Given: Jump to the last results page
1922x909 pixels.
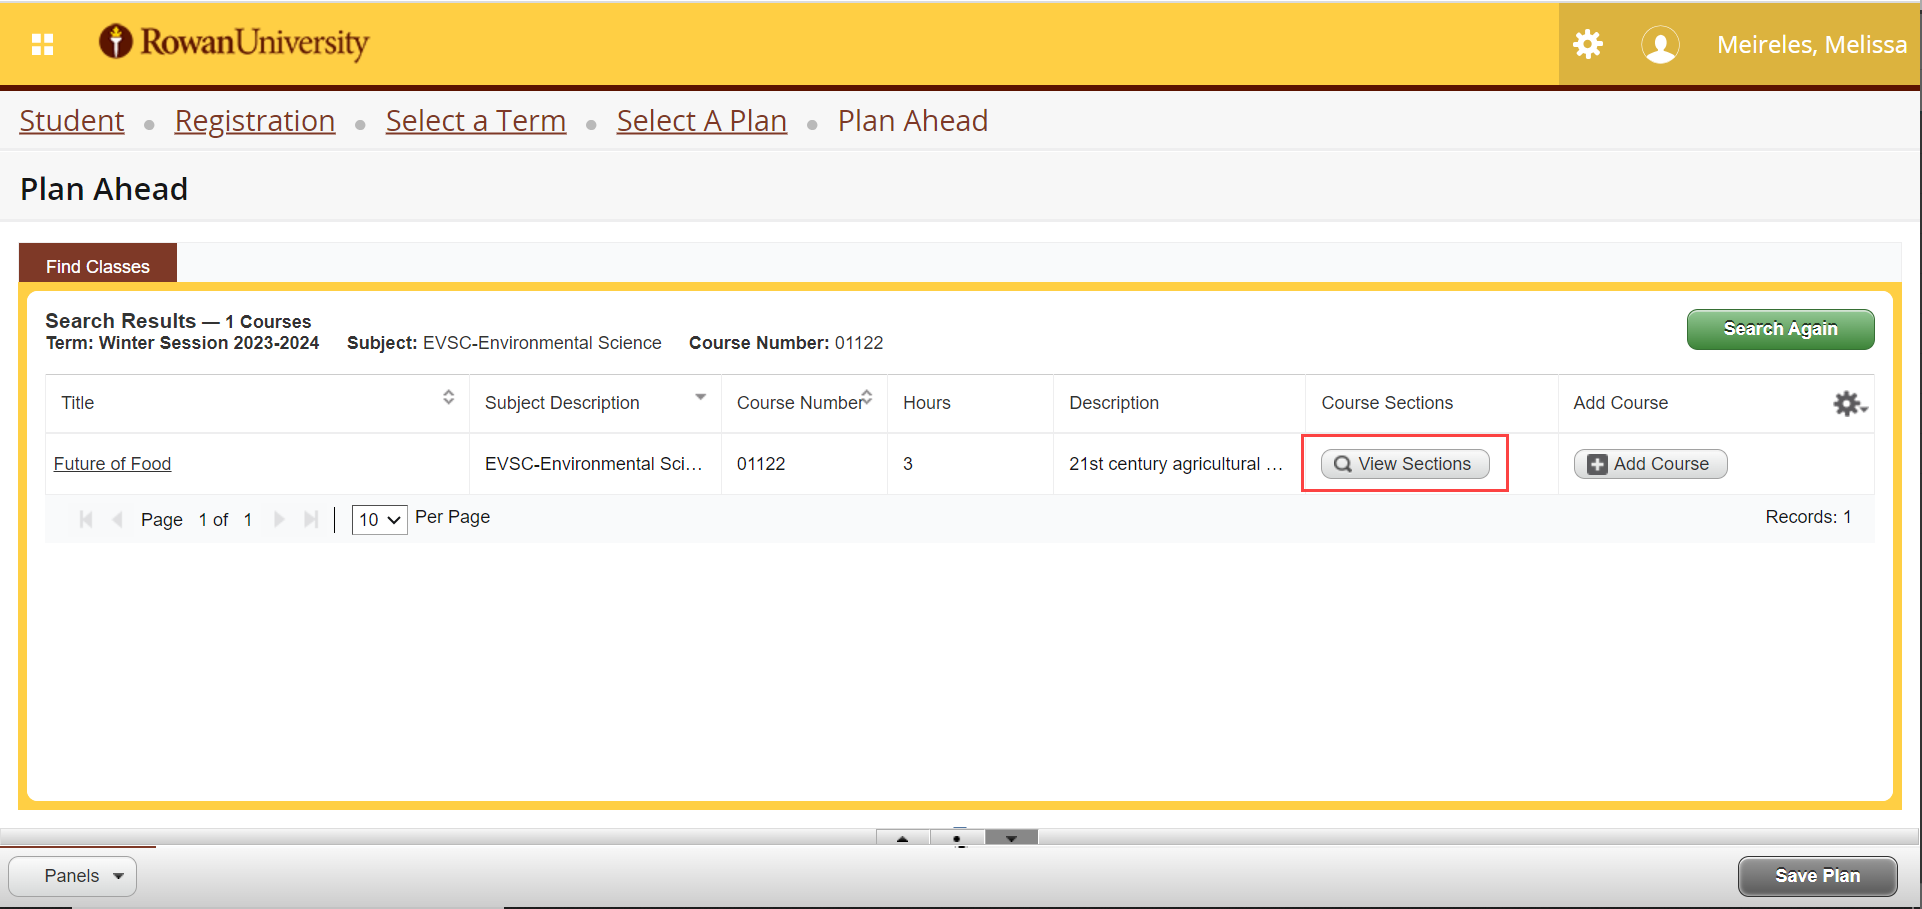Looking at the screenshot, I should (x=311, y=519).
